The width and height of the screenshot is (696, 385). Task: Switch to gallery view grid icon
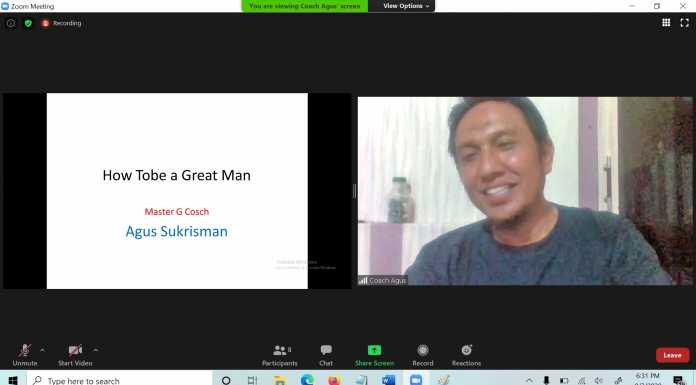point(666,23)
